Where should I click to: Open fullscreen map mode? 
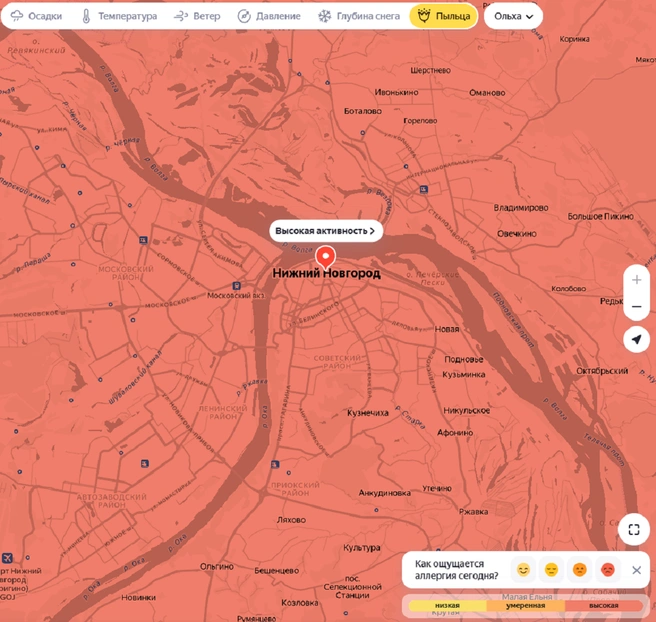634,529
